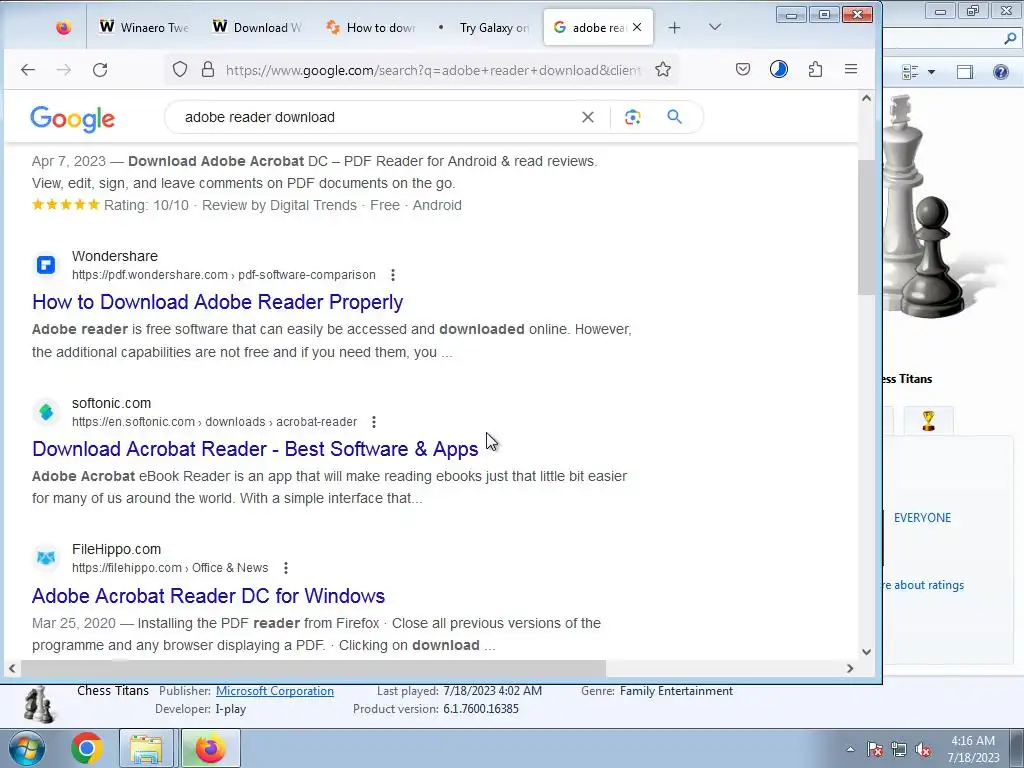Click the padlock site security icon
1024x768 pixels.
coord(208,69)
